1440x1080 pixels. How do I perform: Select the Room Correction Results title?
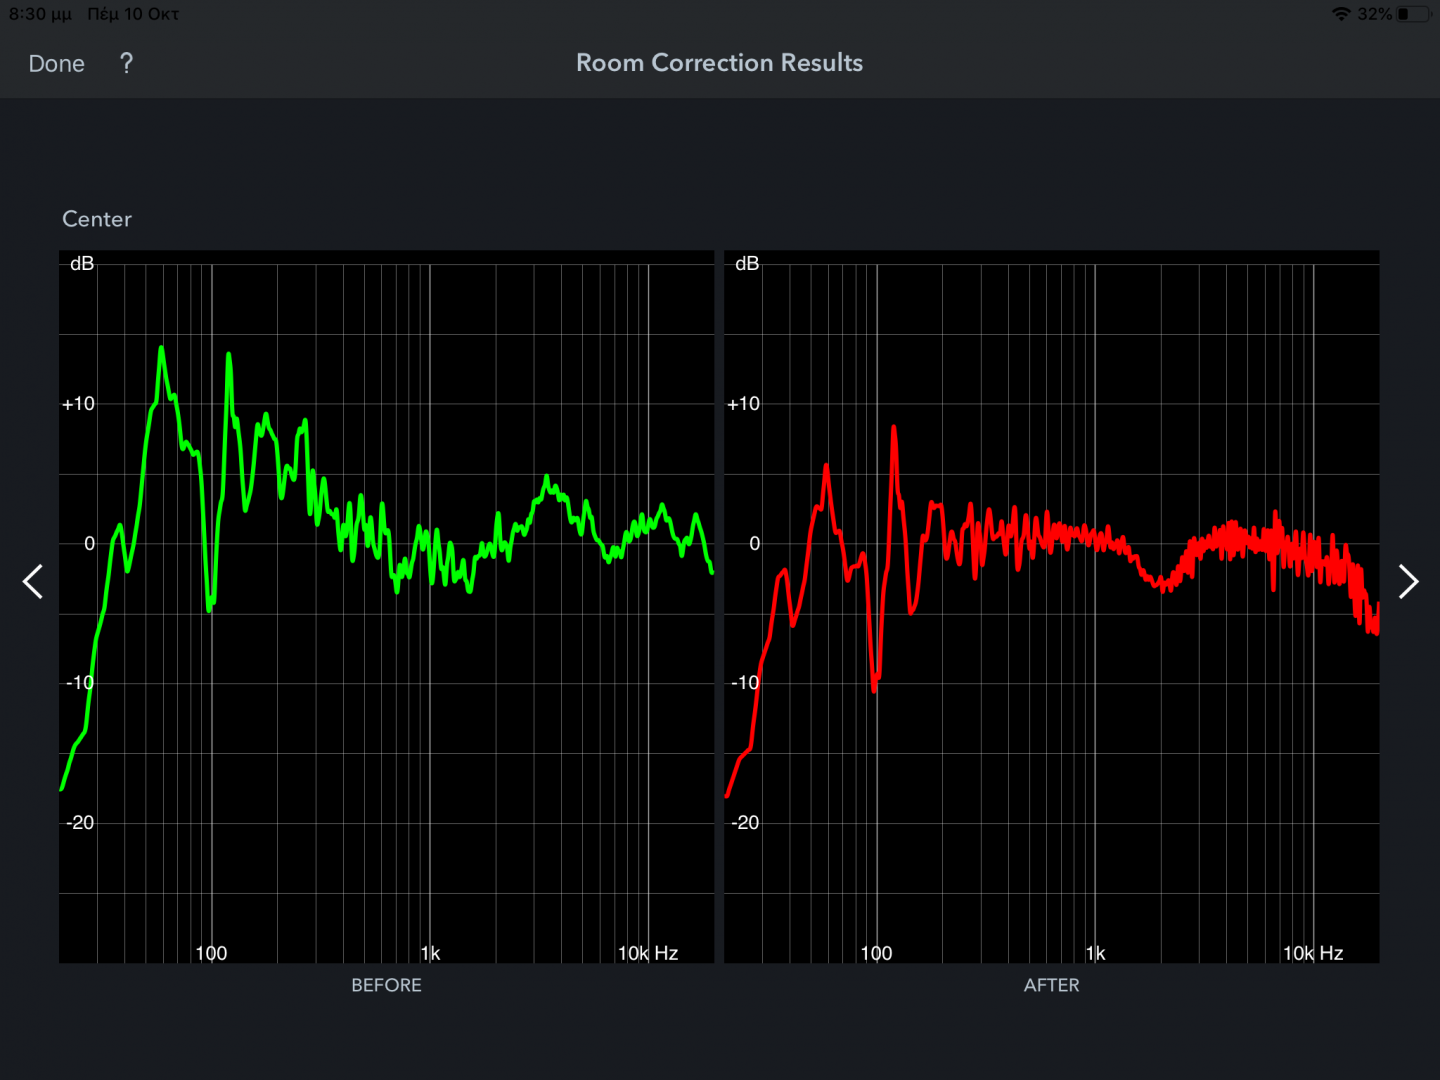tap(719, 63)
